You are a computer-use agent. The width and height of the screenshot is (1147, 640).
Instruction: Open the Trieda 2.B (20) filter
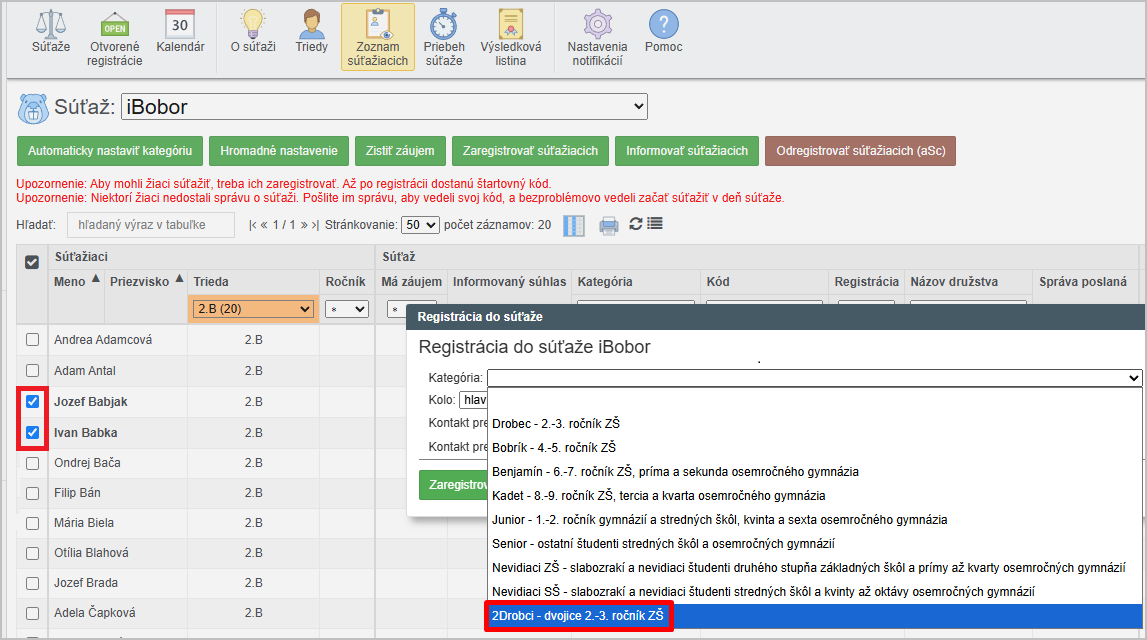[253, 310]
